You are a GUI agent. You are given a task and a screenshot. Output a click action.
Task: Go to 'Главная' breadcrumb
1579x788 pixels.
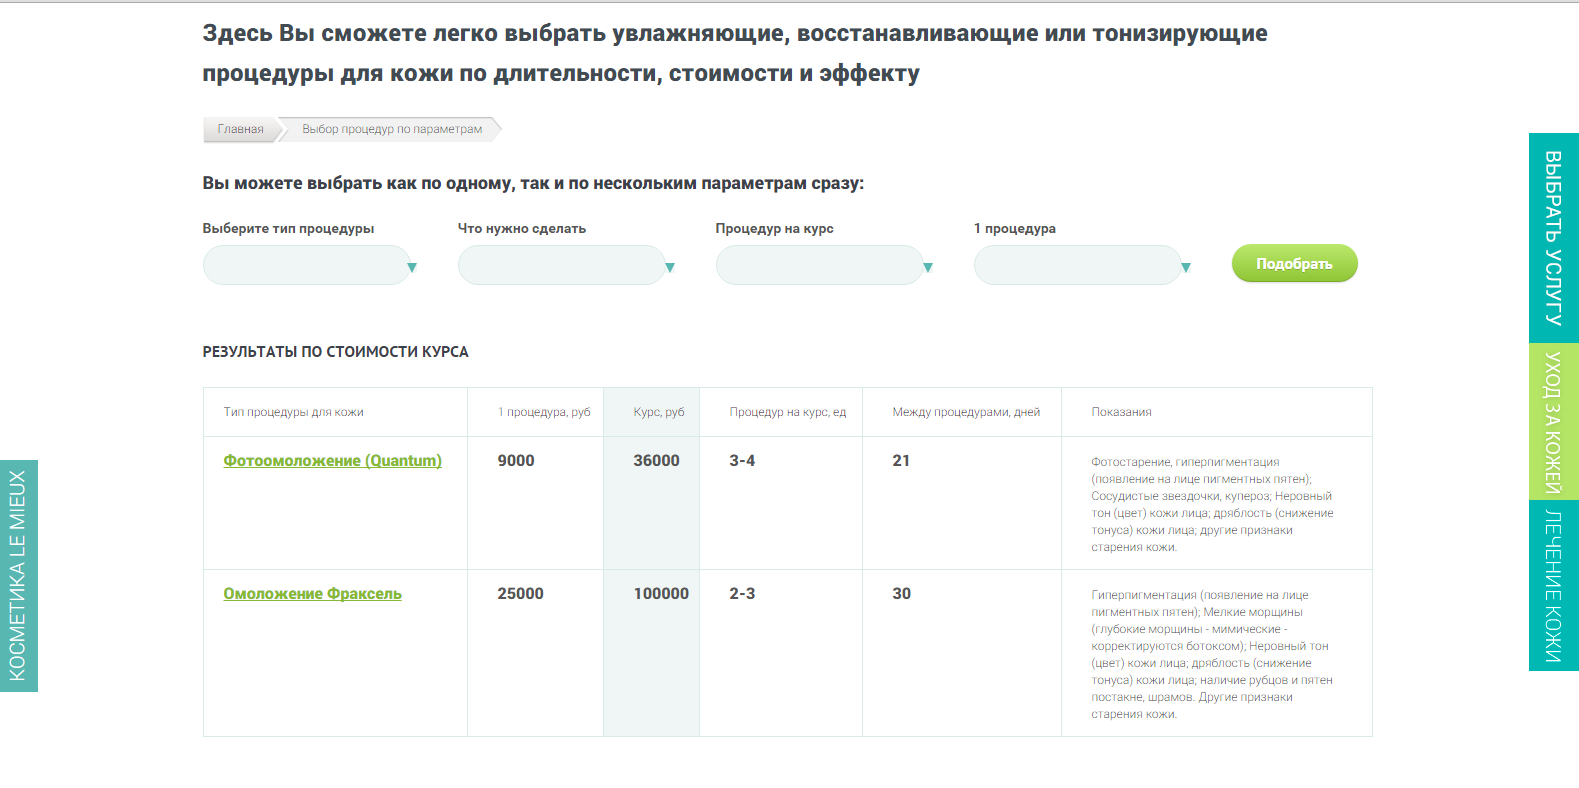coord(241,129)
